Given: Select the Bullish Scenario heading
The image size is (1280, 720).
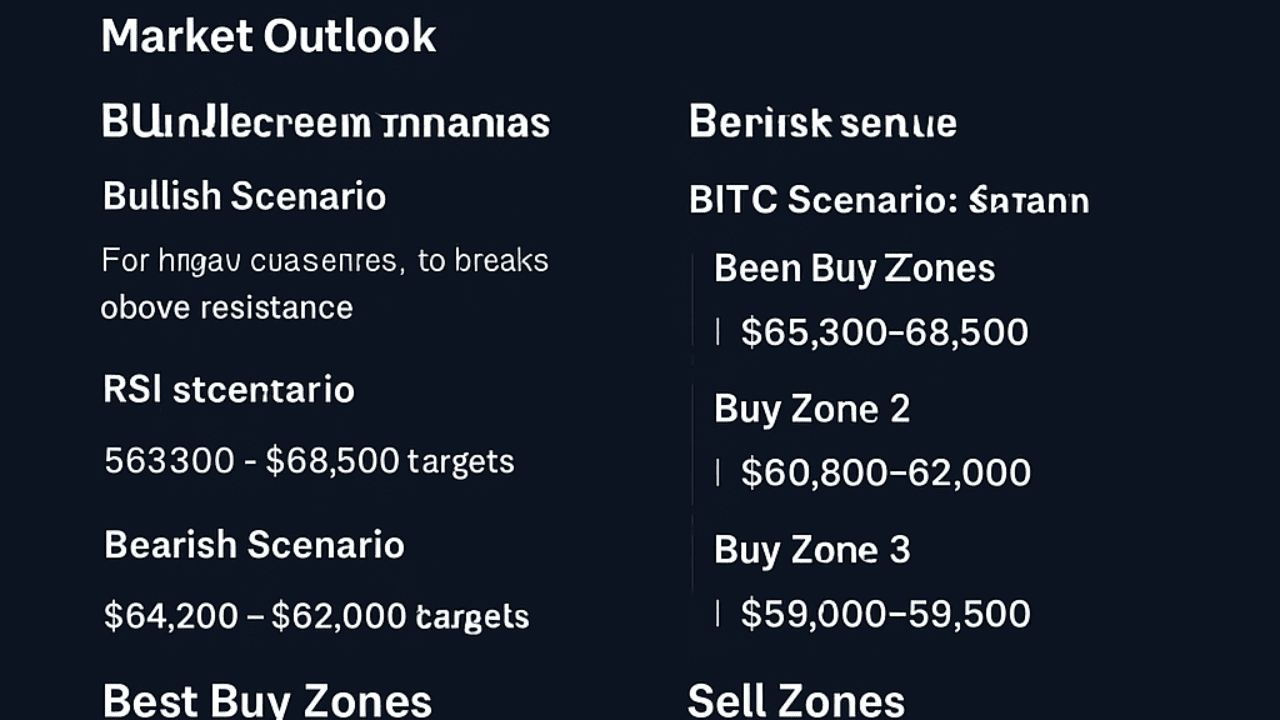Looking at the screenshot, I should (244, 196).
